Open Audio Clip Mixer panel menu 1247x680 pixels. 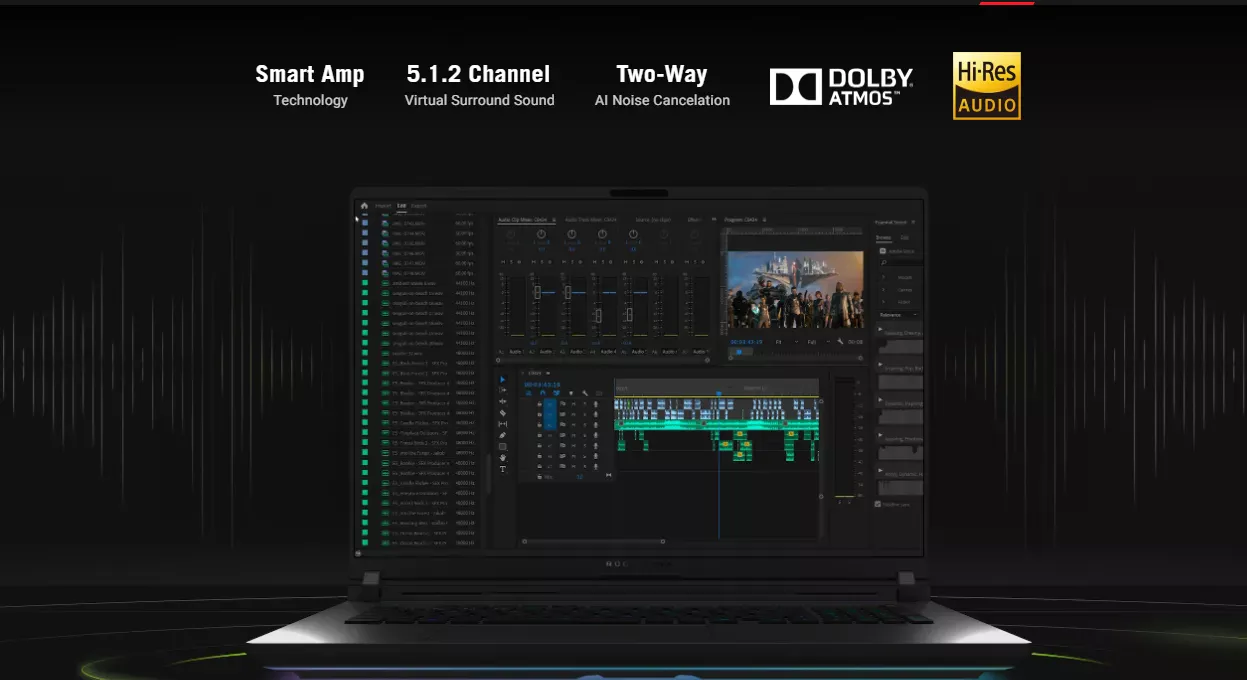[x=553, y=220]
